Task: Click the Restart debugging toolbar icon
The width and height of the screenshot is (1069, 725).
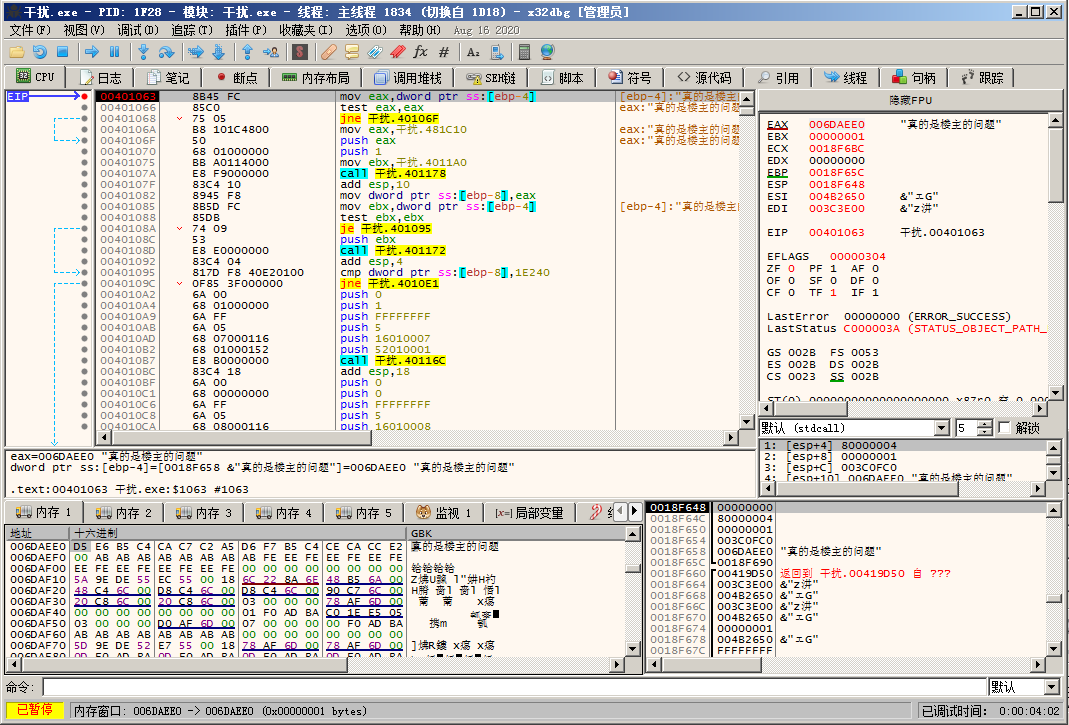Action: point(39,52)
